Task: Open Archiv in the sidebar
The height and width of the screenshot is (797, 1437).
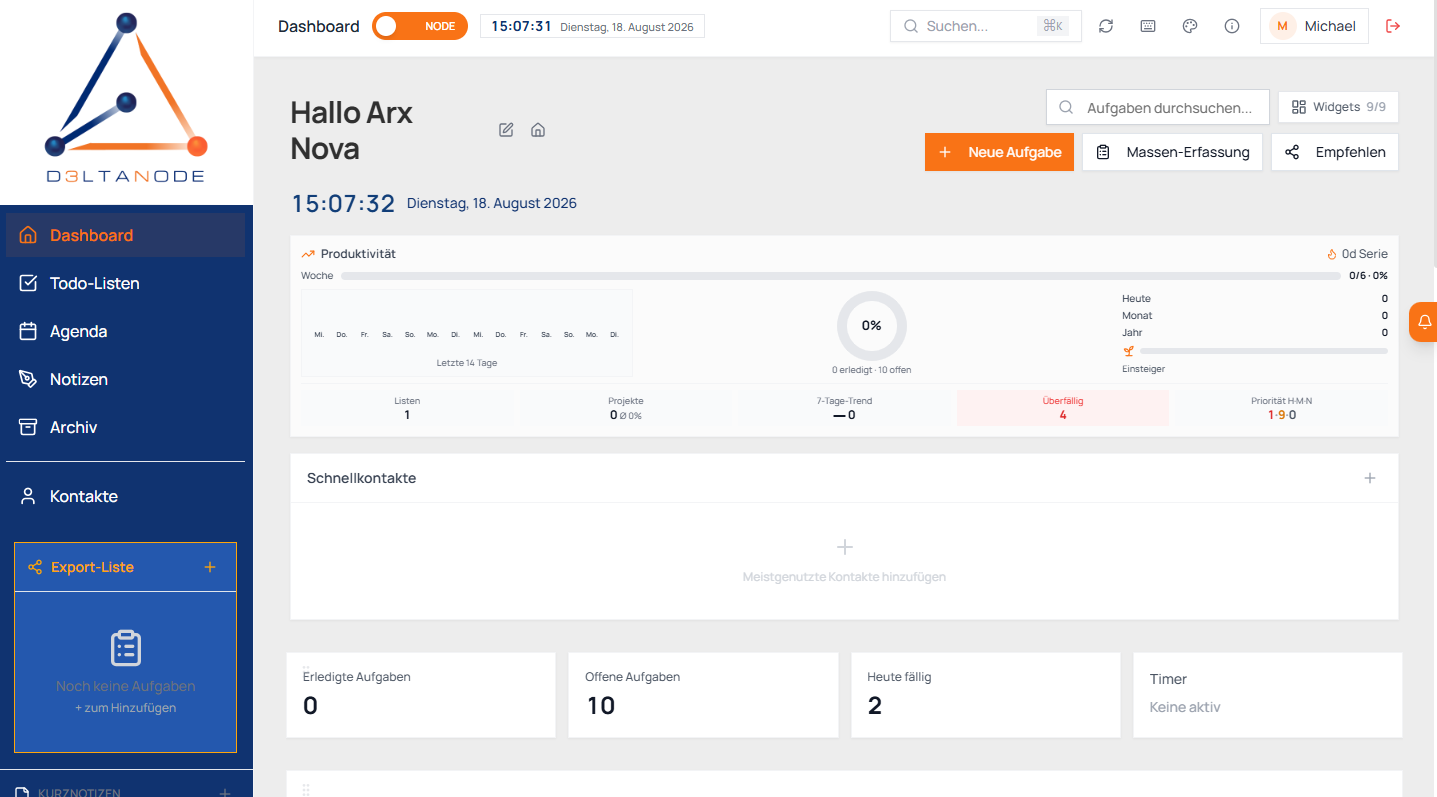Action: (x=126, y=427)
